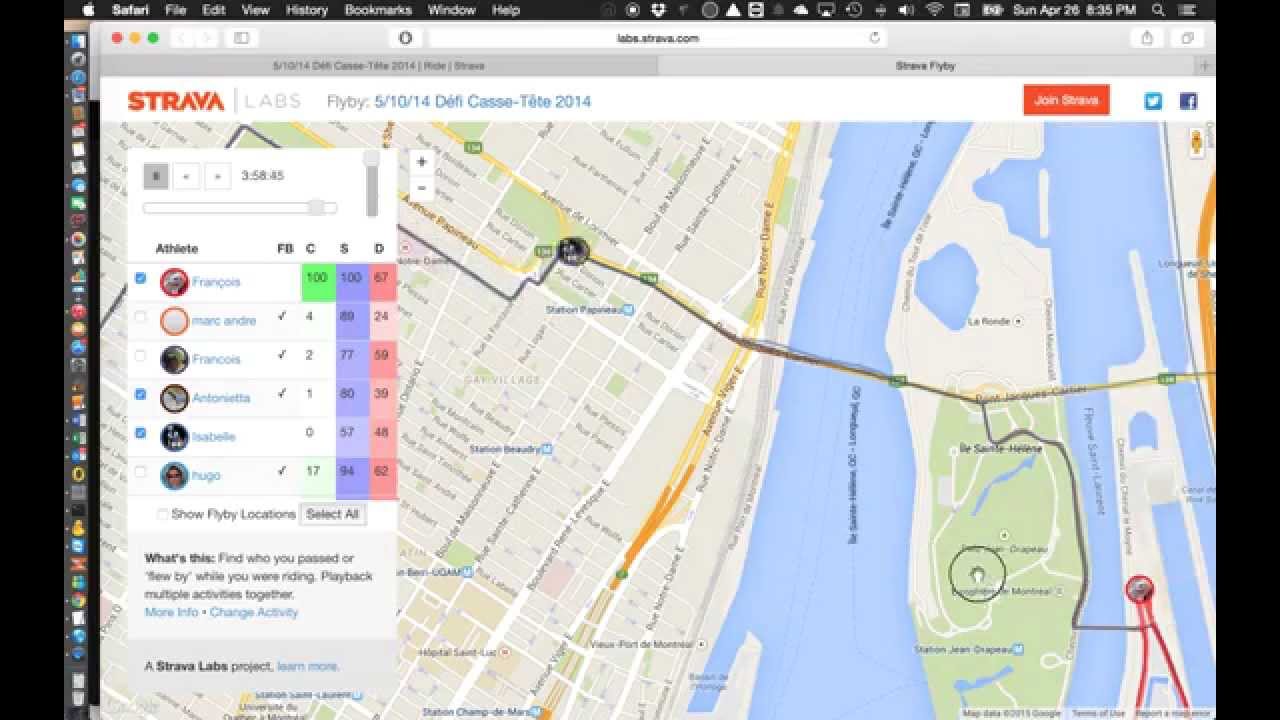Open the Bookmarks menu
Screen dimensions: 1280x720
378,10
